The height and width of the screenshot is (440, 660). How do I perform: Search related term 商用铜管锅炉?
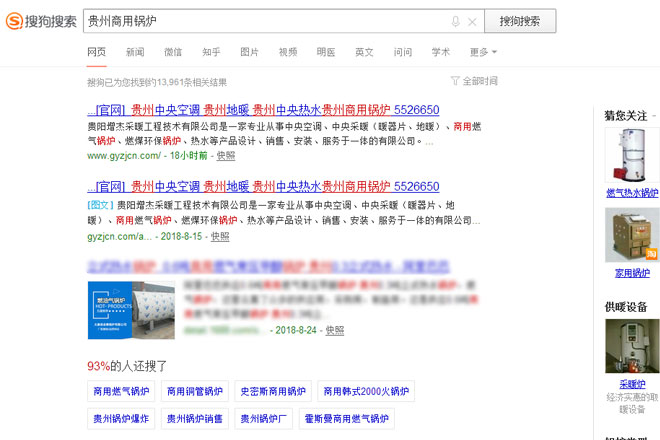point(195,391)
